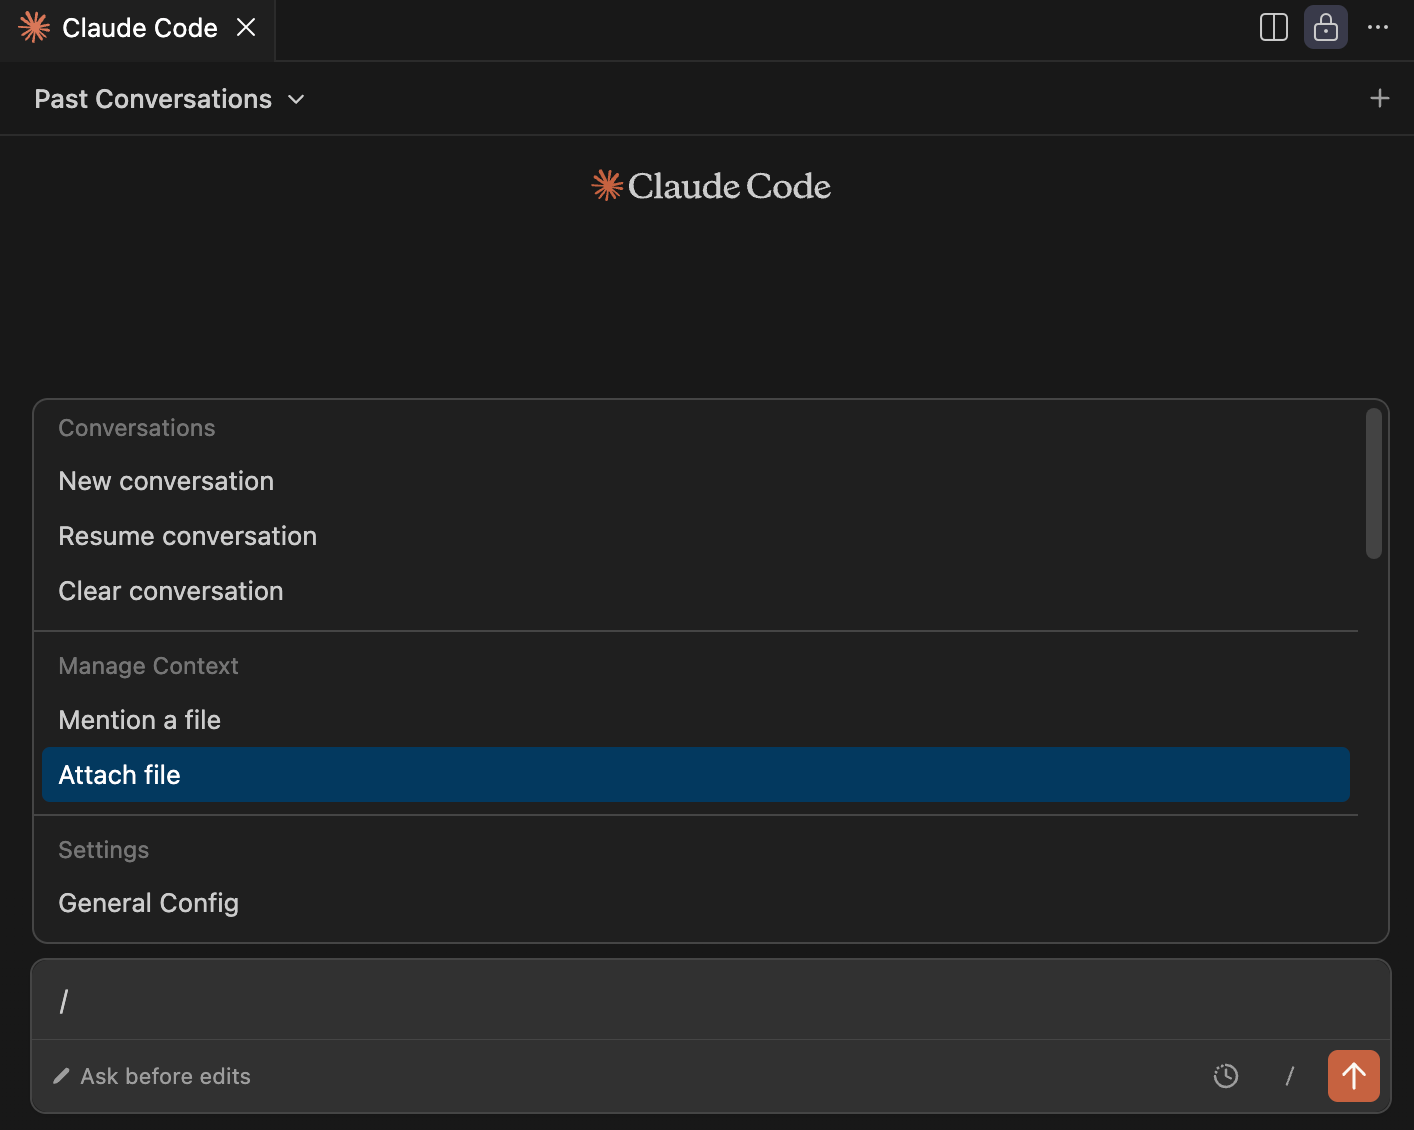1414x1130 pixels.
Task: Open General Config under Settings
Action: tap(148, 903)
